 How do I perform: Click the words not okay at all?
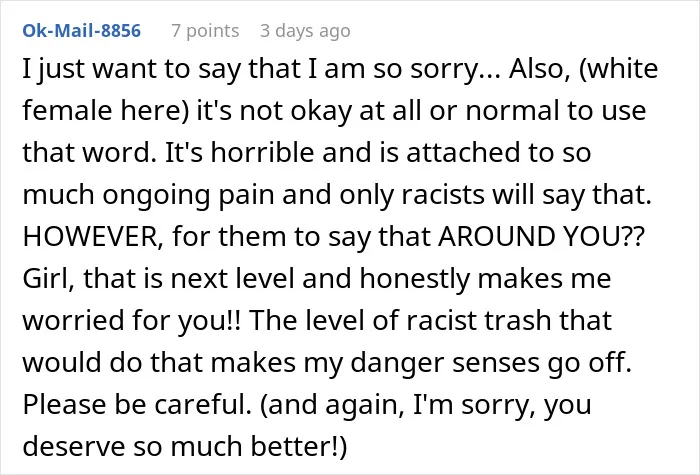(x=331, y=111)
